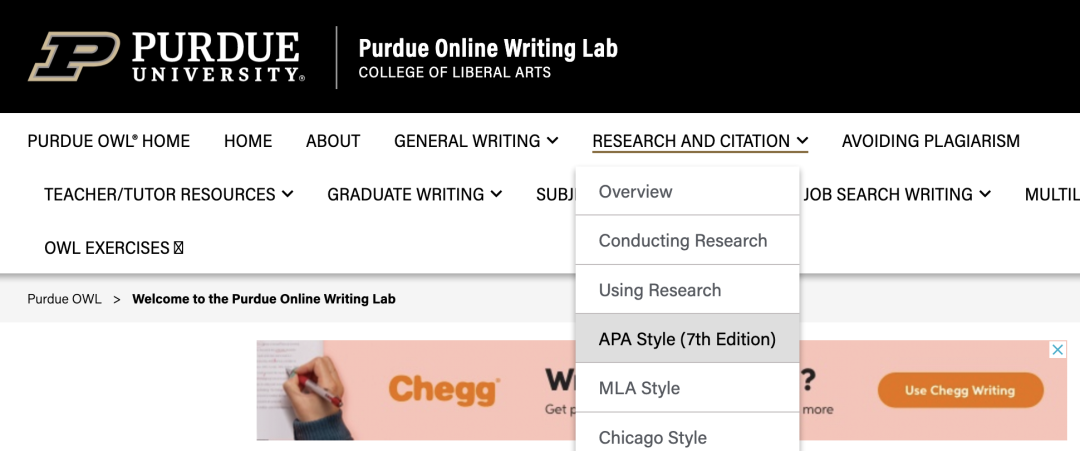Screen dimensions: 1080x451
Task: Expand the General Writing menu chevron
Action: click(552, 140)
